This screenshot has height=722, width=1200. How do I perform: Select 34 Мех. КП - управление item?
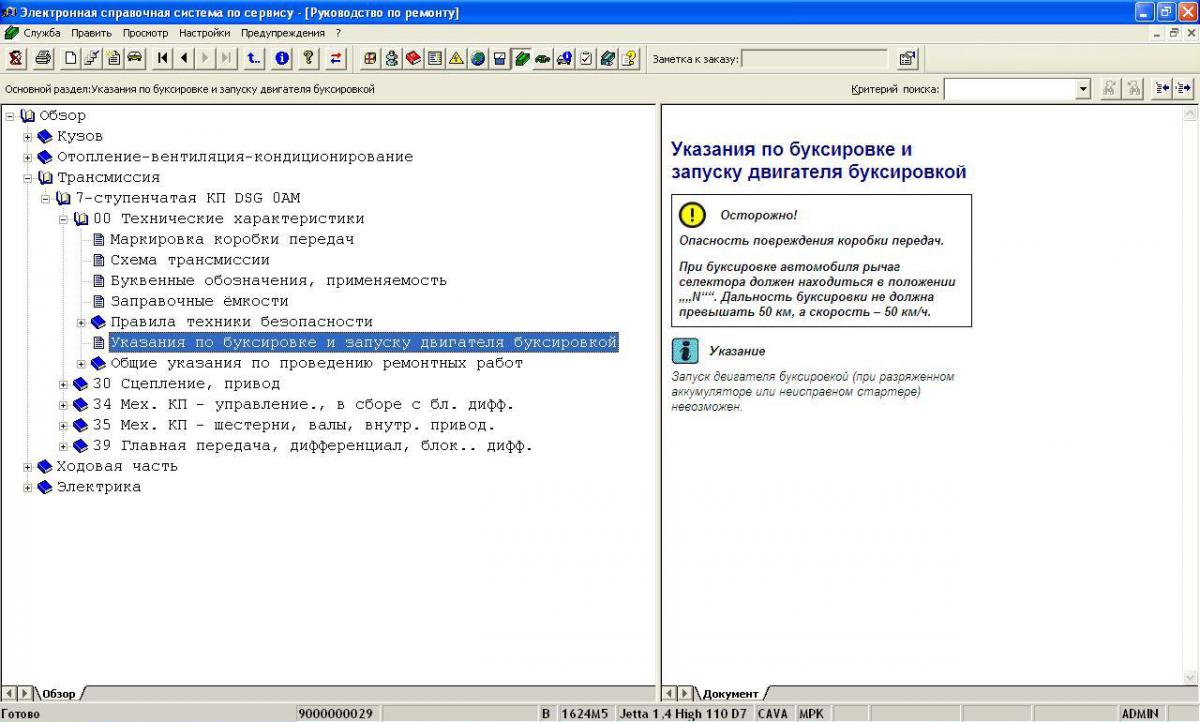pos(303,405)
